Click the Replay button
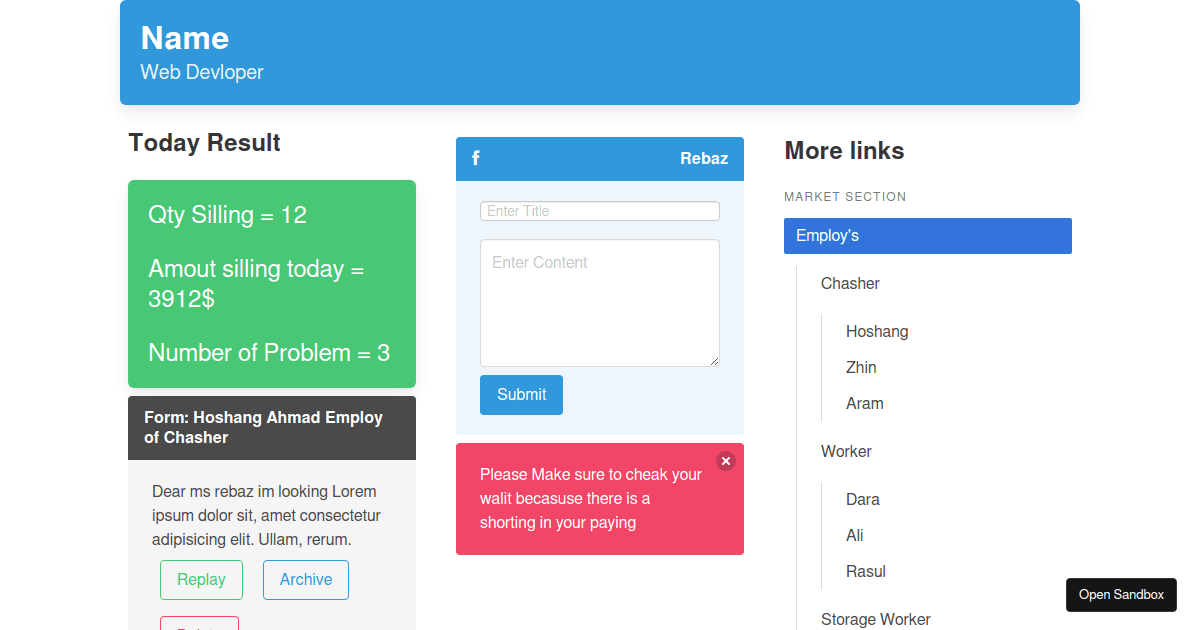The height and width of the screenshot is (630, 1200). [x=201, y=579]
